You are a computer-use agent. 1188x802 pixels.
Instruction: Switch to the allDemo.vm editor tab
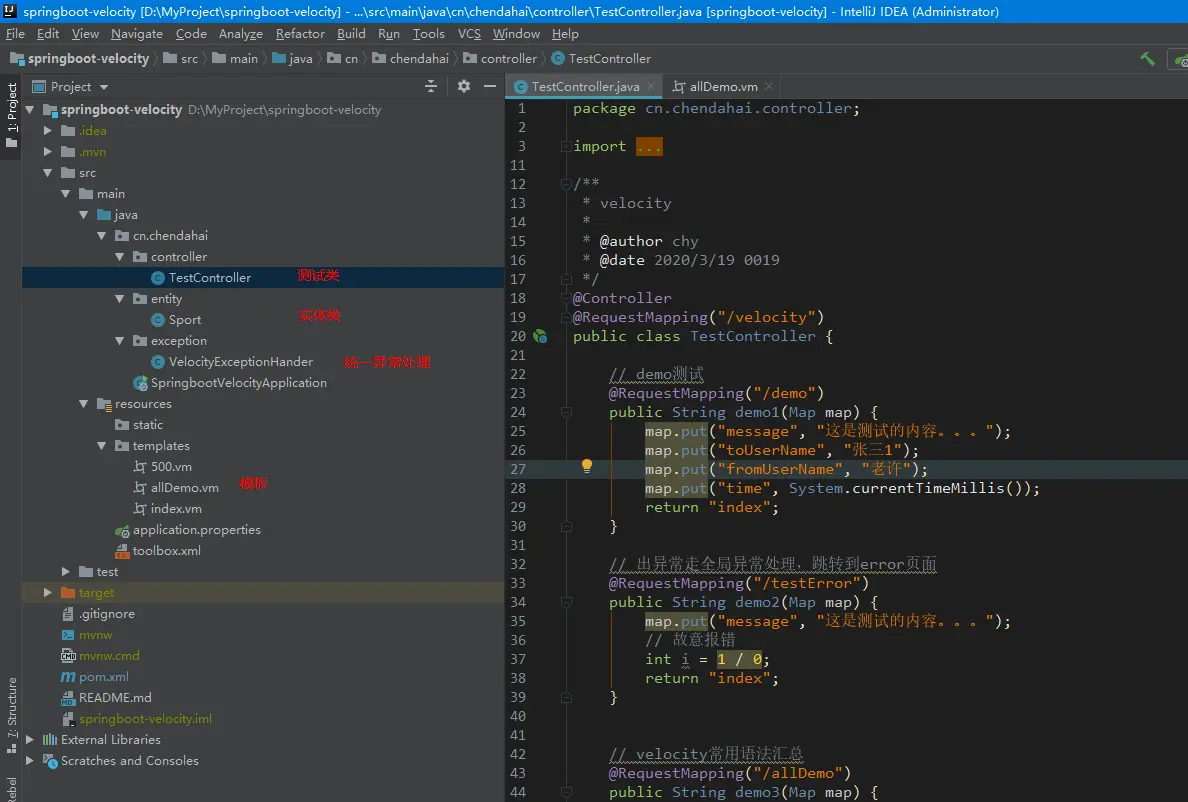[723, 87]
